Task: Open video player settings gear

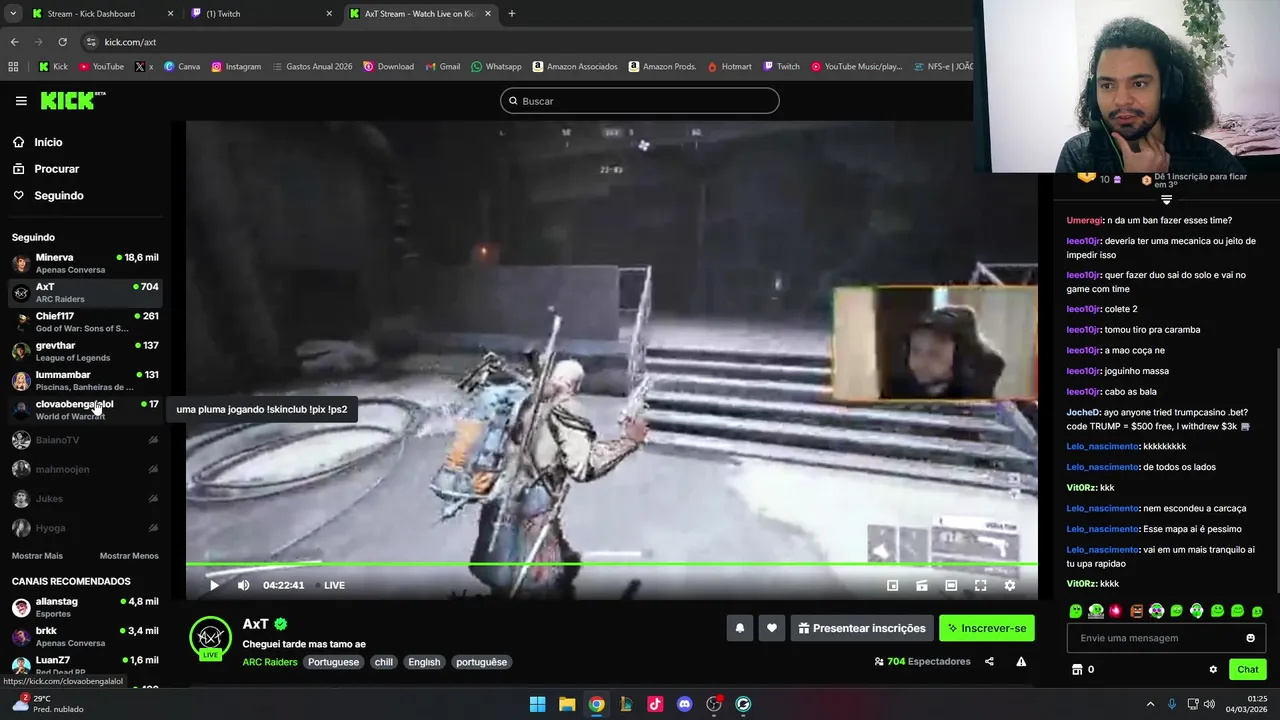Action: pyautogui.click(x=1010, y=585)
